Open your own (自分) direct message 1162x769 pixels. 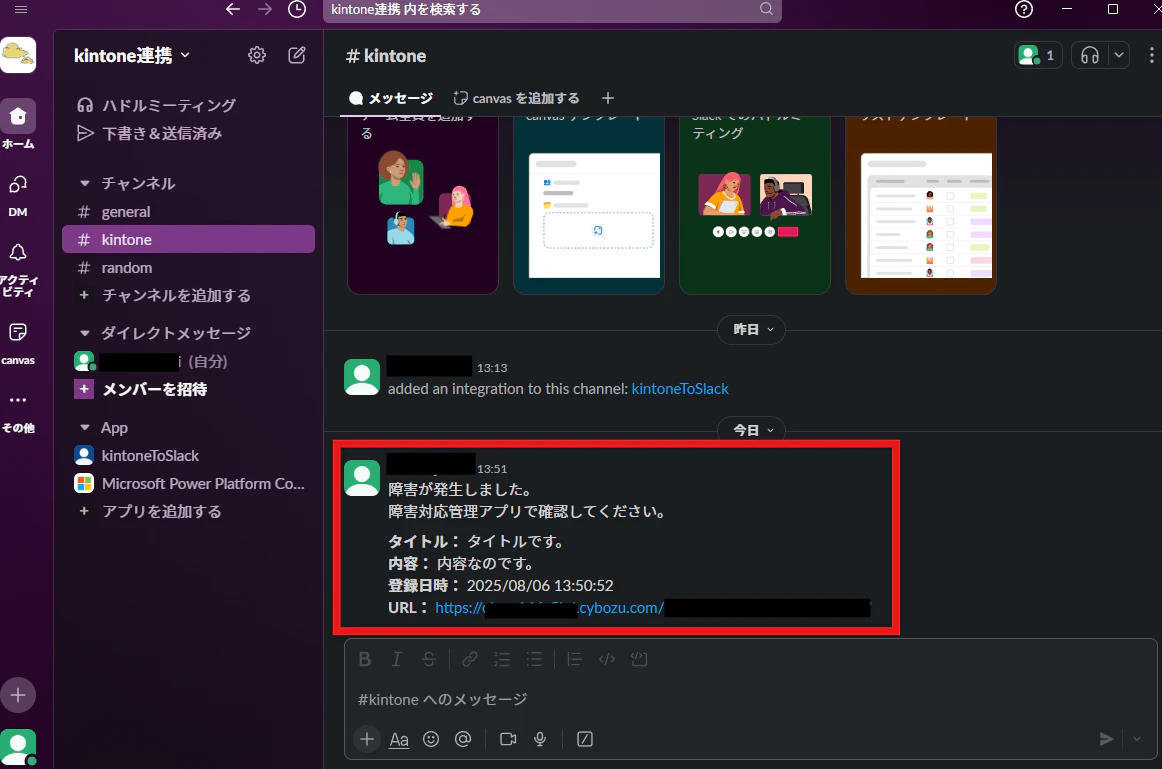pos(188,362)
